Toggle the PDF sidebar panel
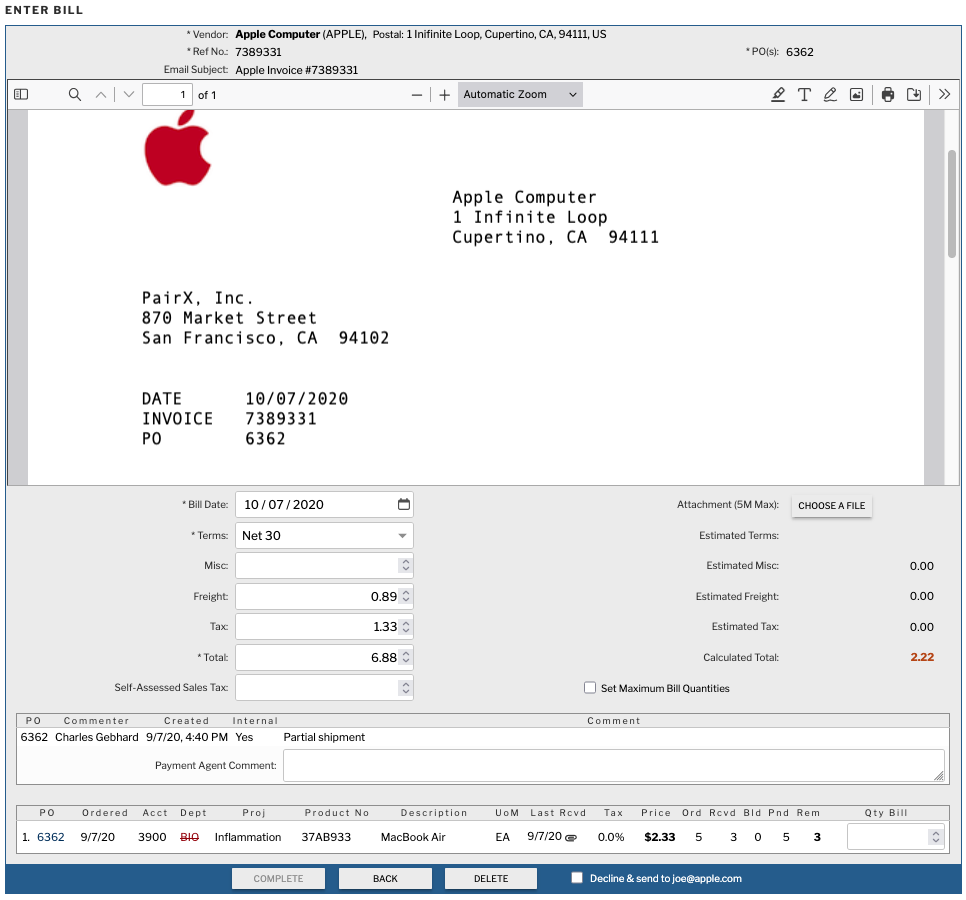Screen dimensions: 966x900 (x=20, y=93)
